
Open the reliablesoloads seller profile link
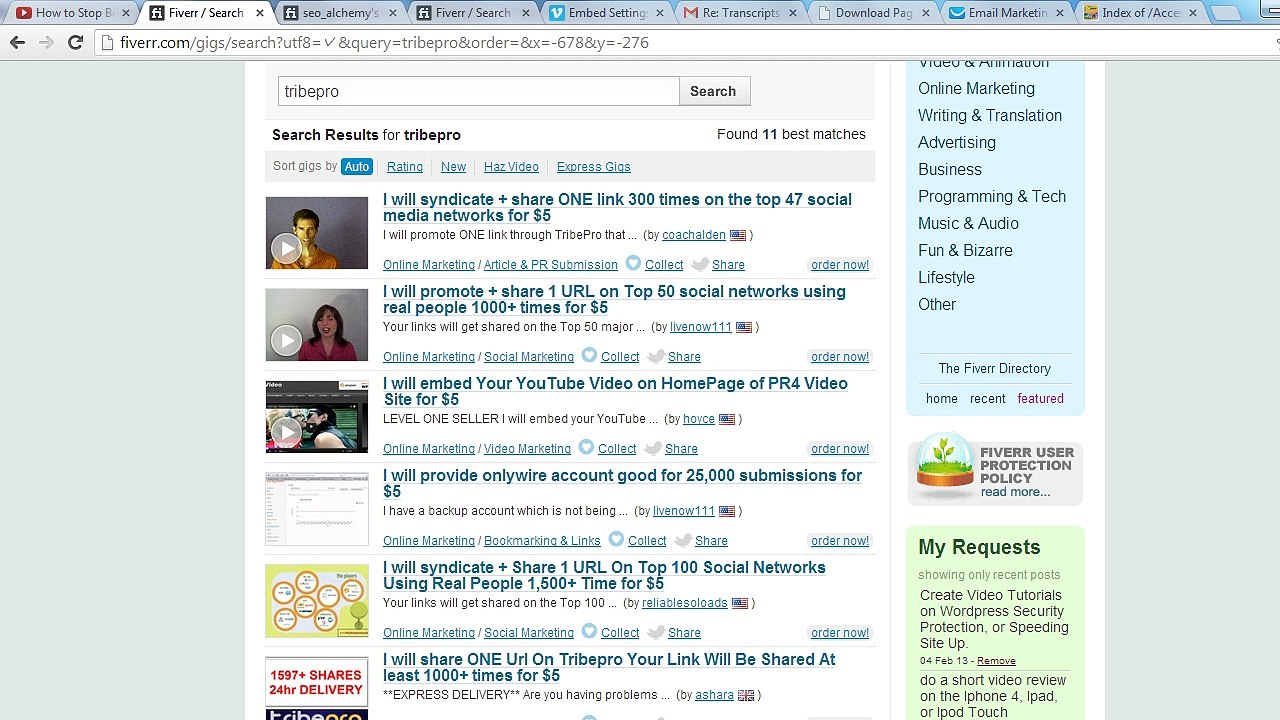684,603
